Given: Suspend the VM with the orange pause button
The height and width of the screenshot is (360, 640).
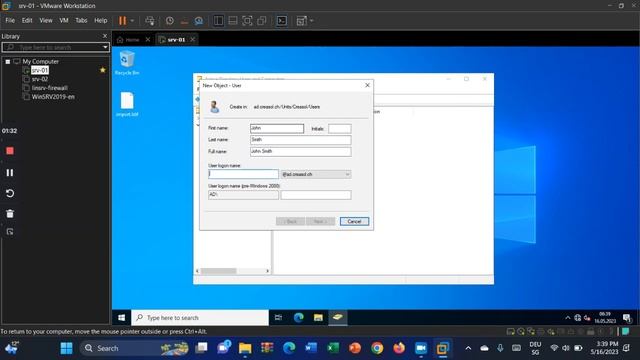Looking at the screenshot, I should (x=122, y=20).
